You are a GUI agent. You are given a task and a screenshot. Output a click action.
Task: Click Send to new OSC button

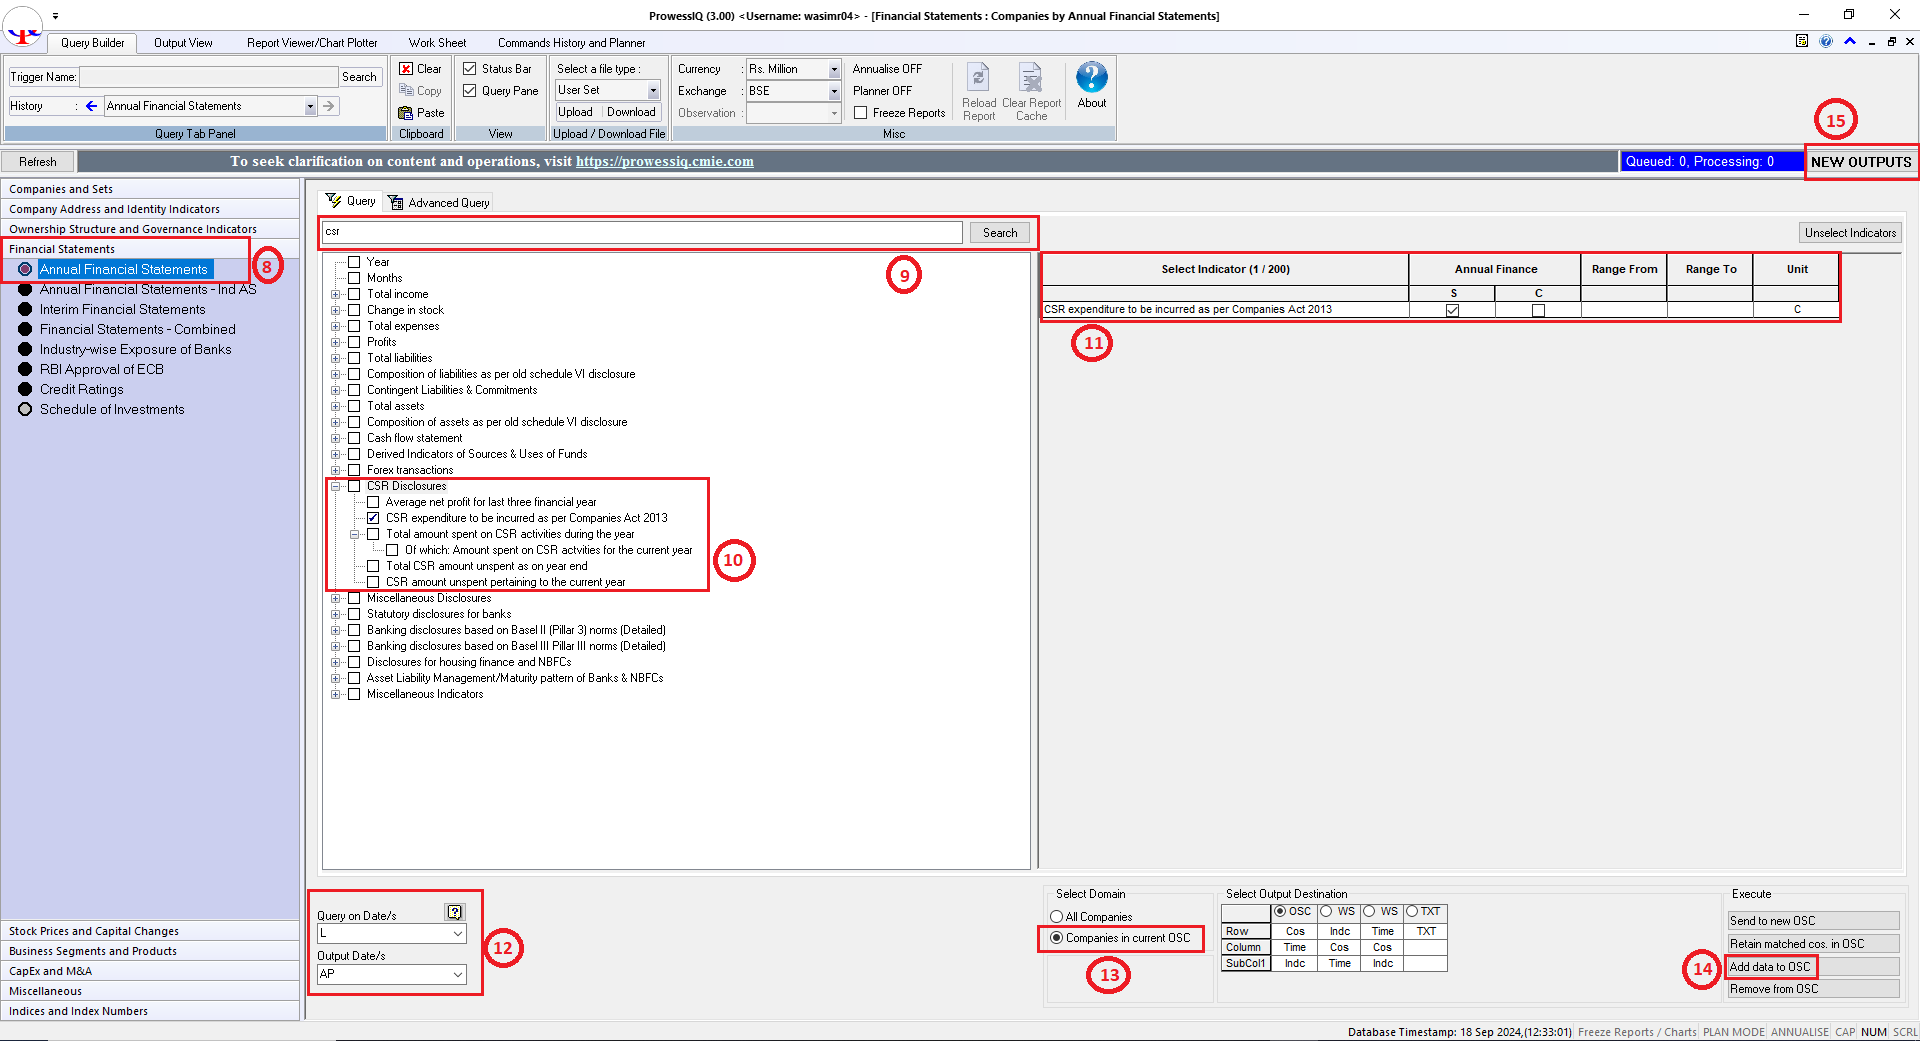click(1813, 921)
